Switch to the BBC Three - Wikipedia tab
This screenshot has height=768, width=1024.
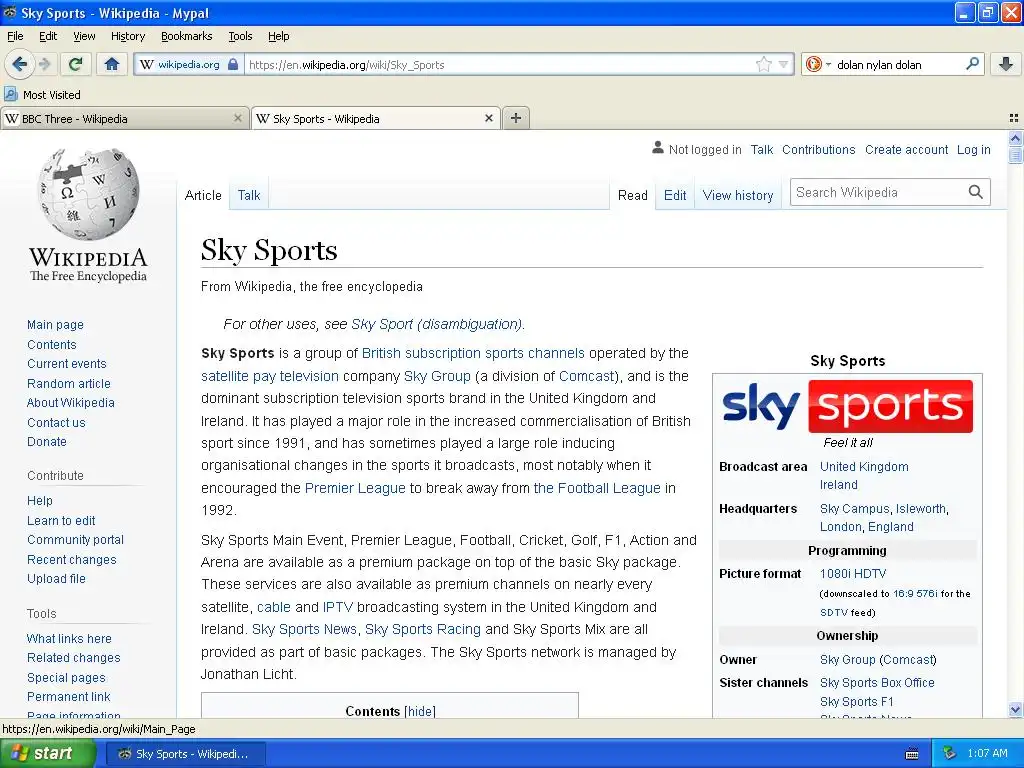pyautogui.click(x=124, y=118)
